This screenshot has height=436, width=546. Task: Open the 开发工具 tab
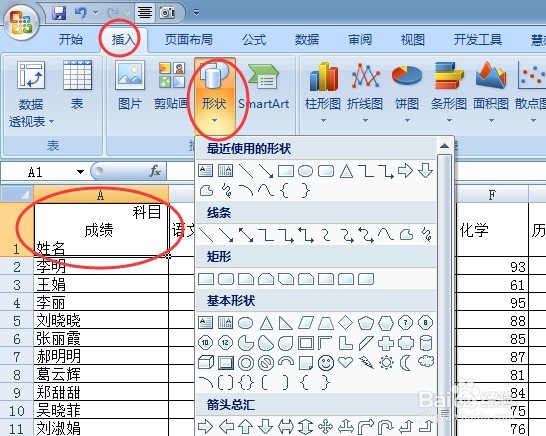(x=478, y=39)
